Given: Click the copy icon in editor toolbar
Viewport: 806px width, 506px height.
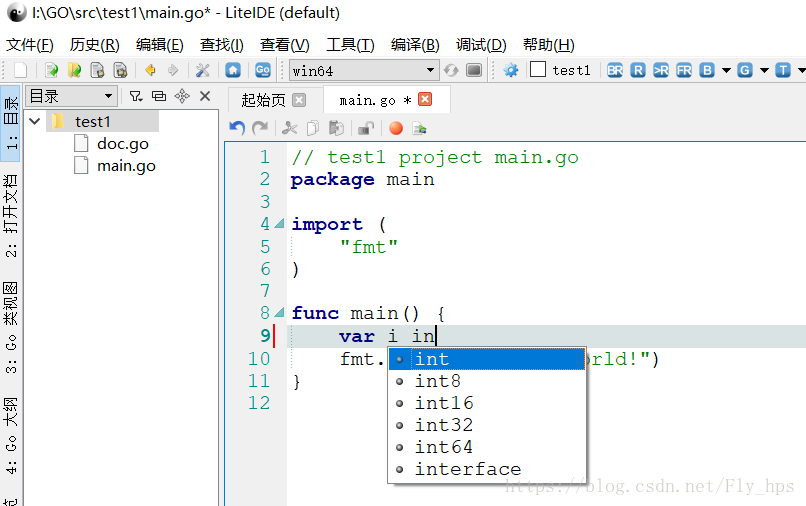Looking at the screenshot, I should [x=313, y=128].
